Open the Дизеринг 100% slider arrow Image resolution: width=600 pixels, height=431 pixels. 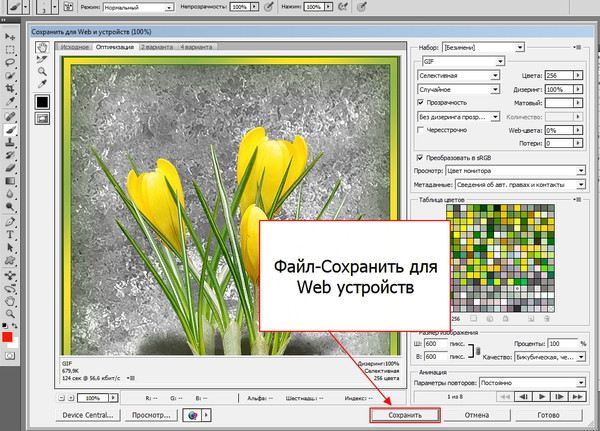(578, 90)
